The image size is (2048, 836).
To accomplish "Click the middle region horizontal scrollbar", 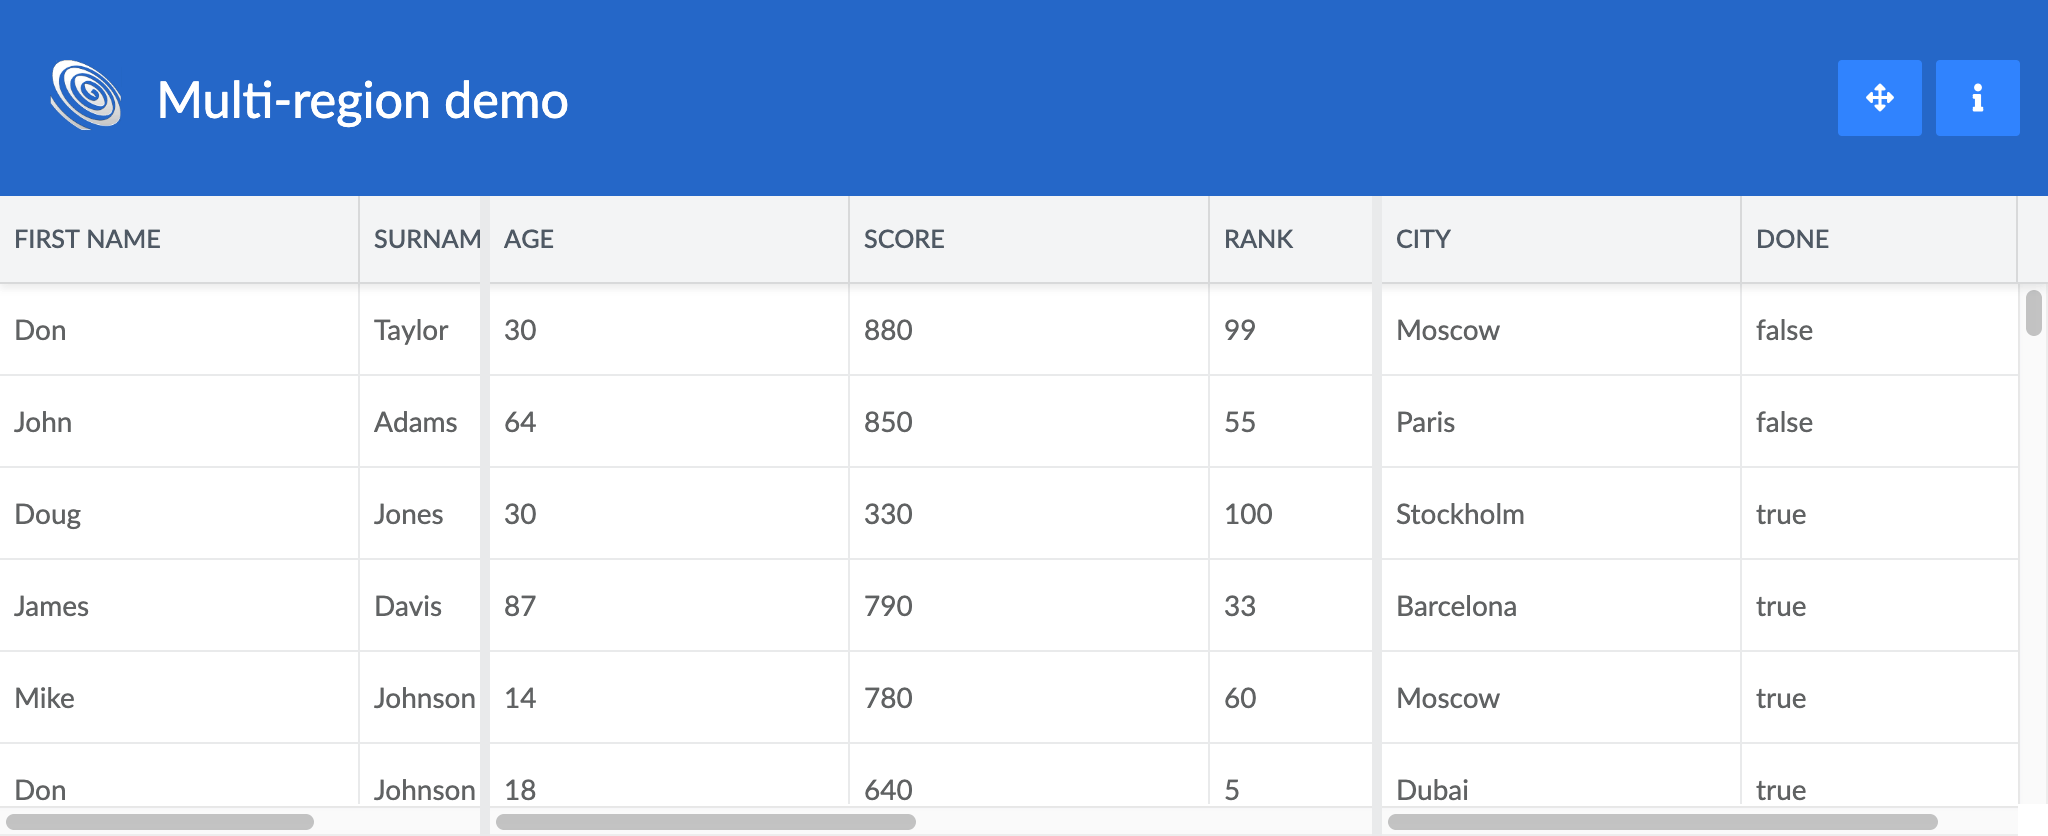I will click(705, 822).
